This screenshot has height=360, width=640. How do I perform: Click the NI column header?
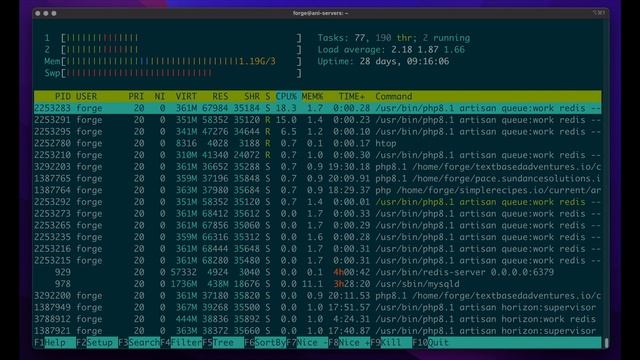160,96
